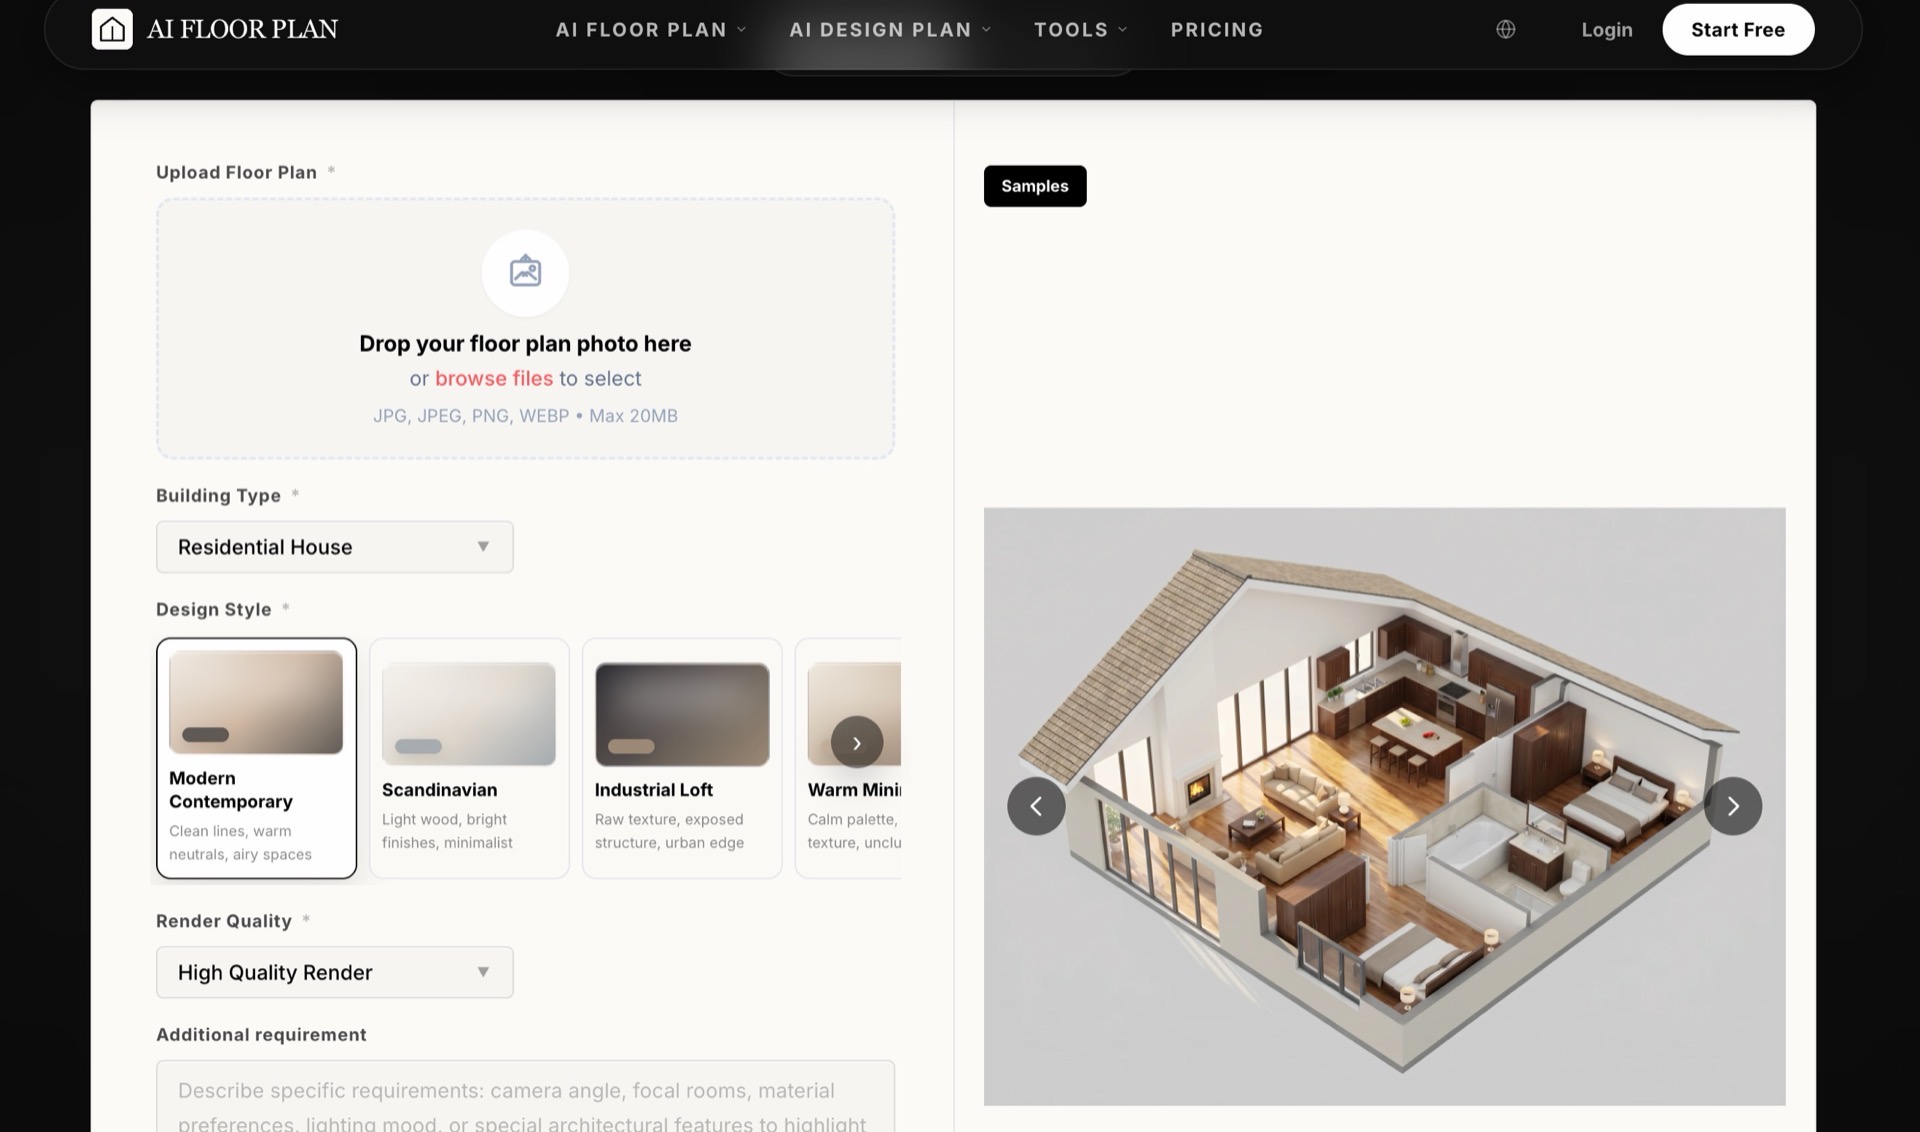Click the AI Floor Plan house logo icon
Viewport: 1920px width, 1132px height.
pyautogui.click(x=112, y=29)
